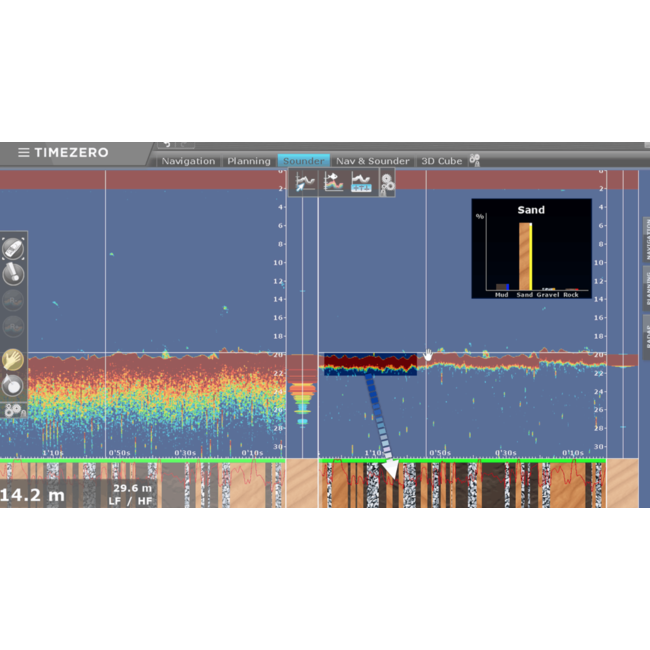
Task: Open the Nav & Sounder tab
Action: tap(373, 161)
